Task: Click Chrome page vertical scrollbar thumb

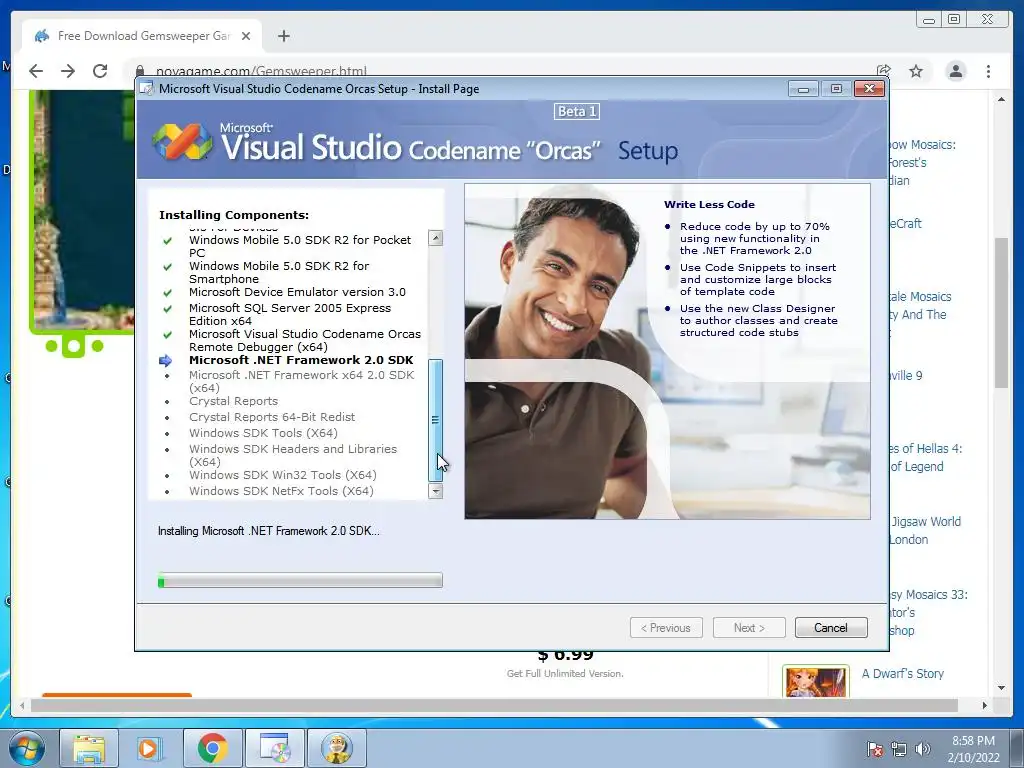Action: point(1001,313)
